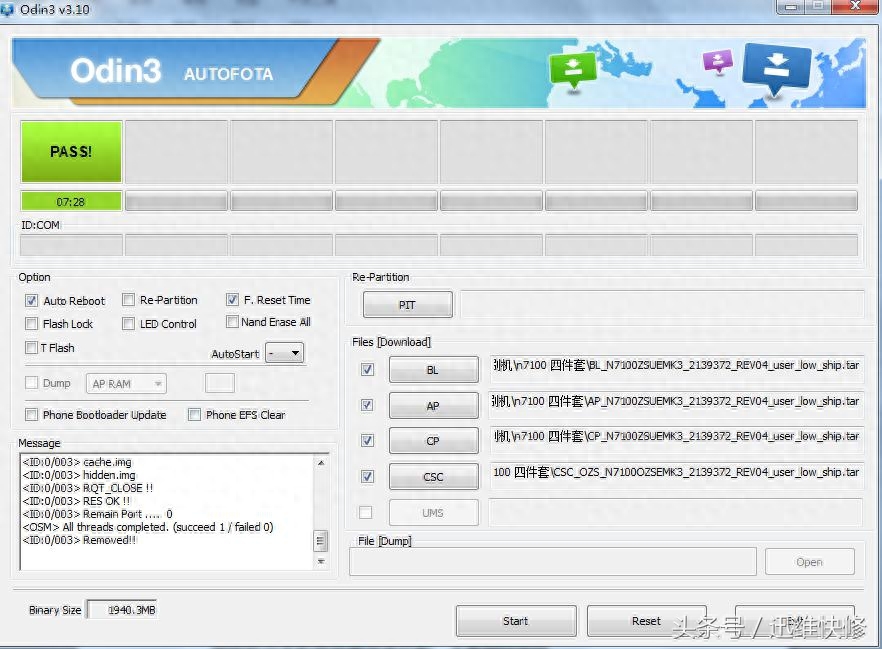Click the small purple download icon
882x649 pixels.
tap(717, 62)
